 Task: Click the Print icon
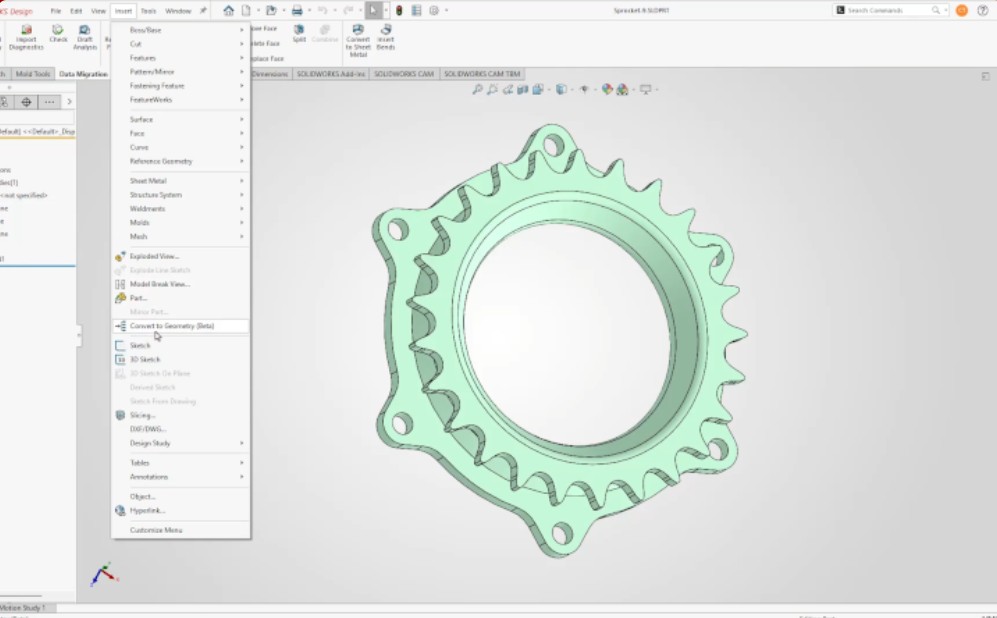pyautogui.click(x=297, y=10)
